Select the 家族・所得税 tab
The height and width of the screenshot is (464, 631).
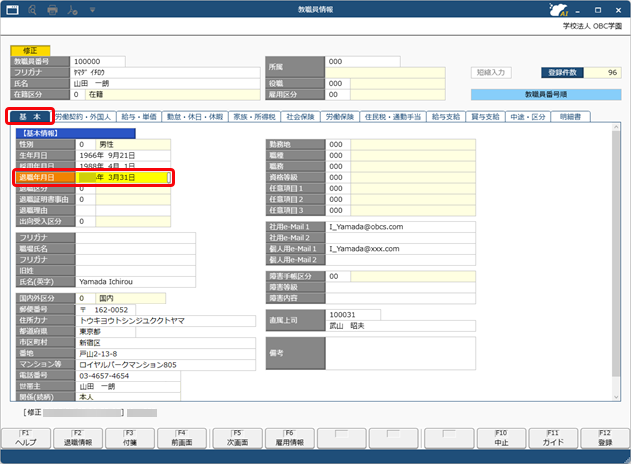coord(253,117)
